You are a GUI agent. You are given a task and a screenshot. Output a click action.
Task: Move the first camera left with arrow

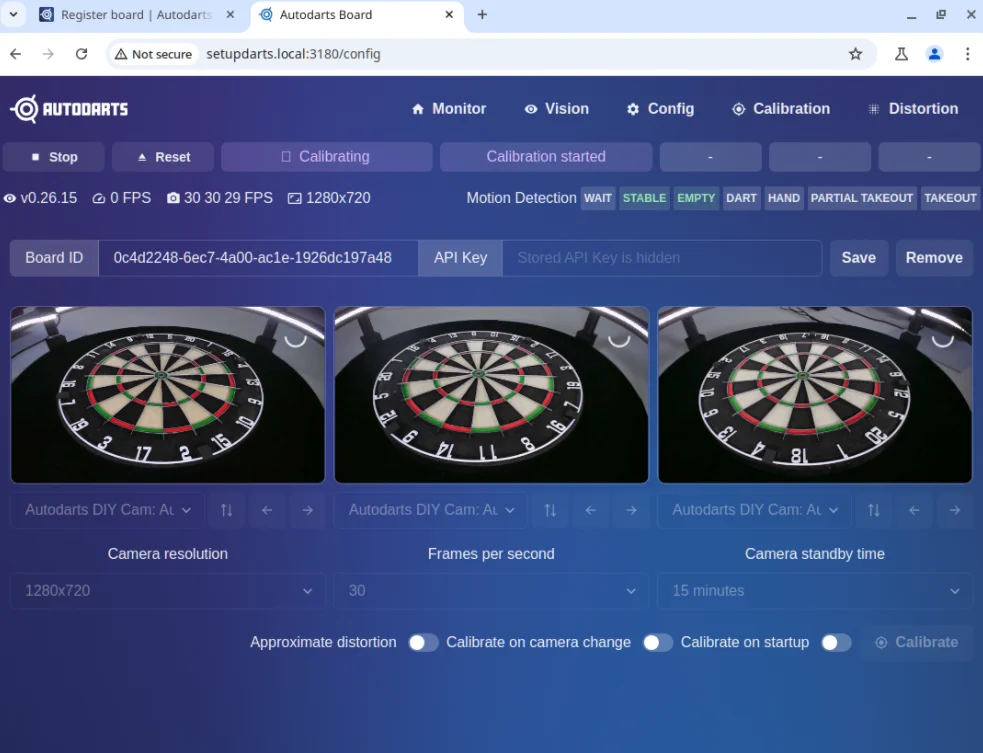267,510
